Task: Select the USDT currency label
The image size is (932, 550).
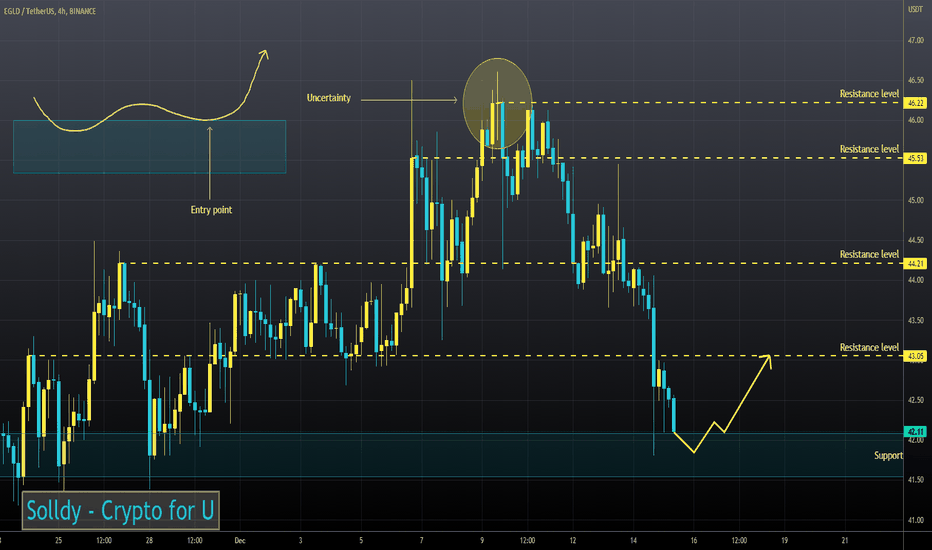Action: coord(915,10)
